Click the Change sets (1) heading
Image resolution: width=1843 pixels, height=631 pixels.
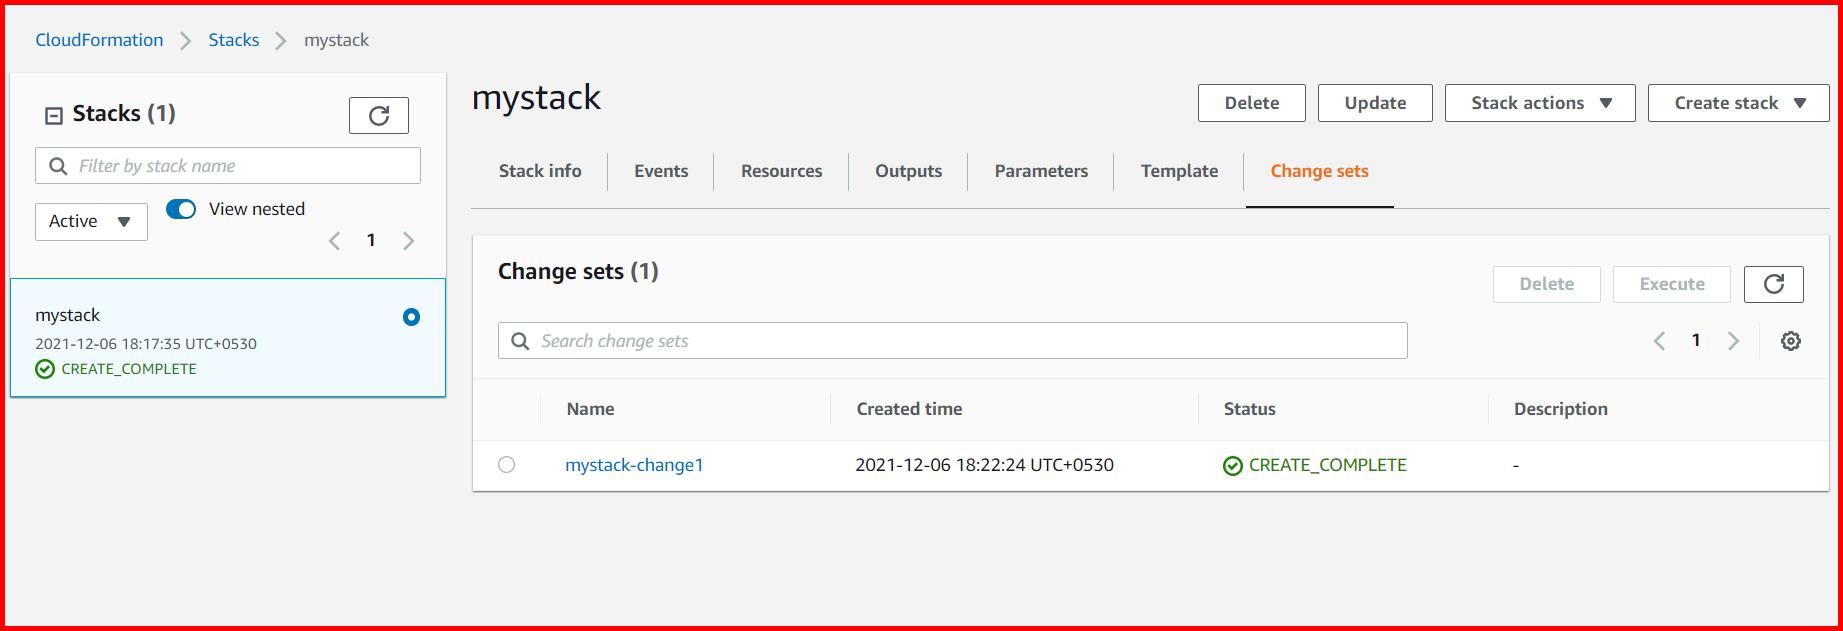pos(578,272)
